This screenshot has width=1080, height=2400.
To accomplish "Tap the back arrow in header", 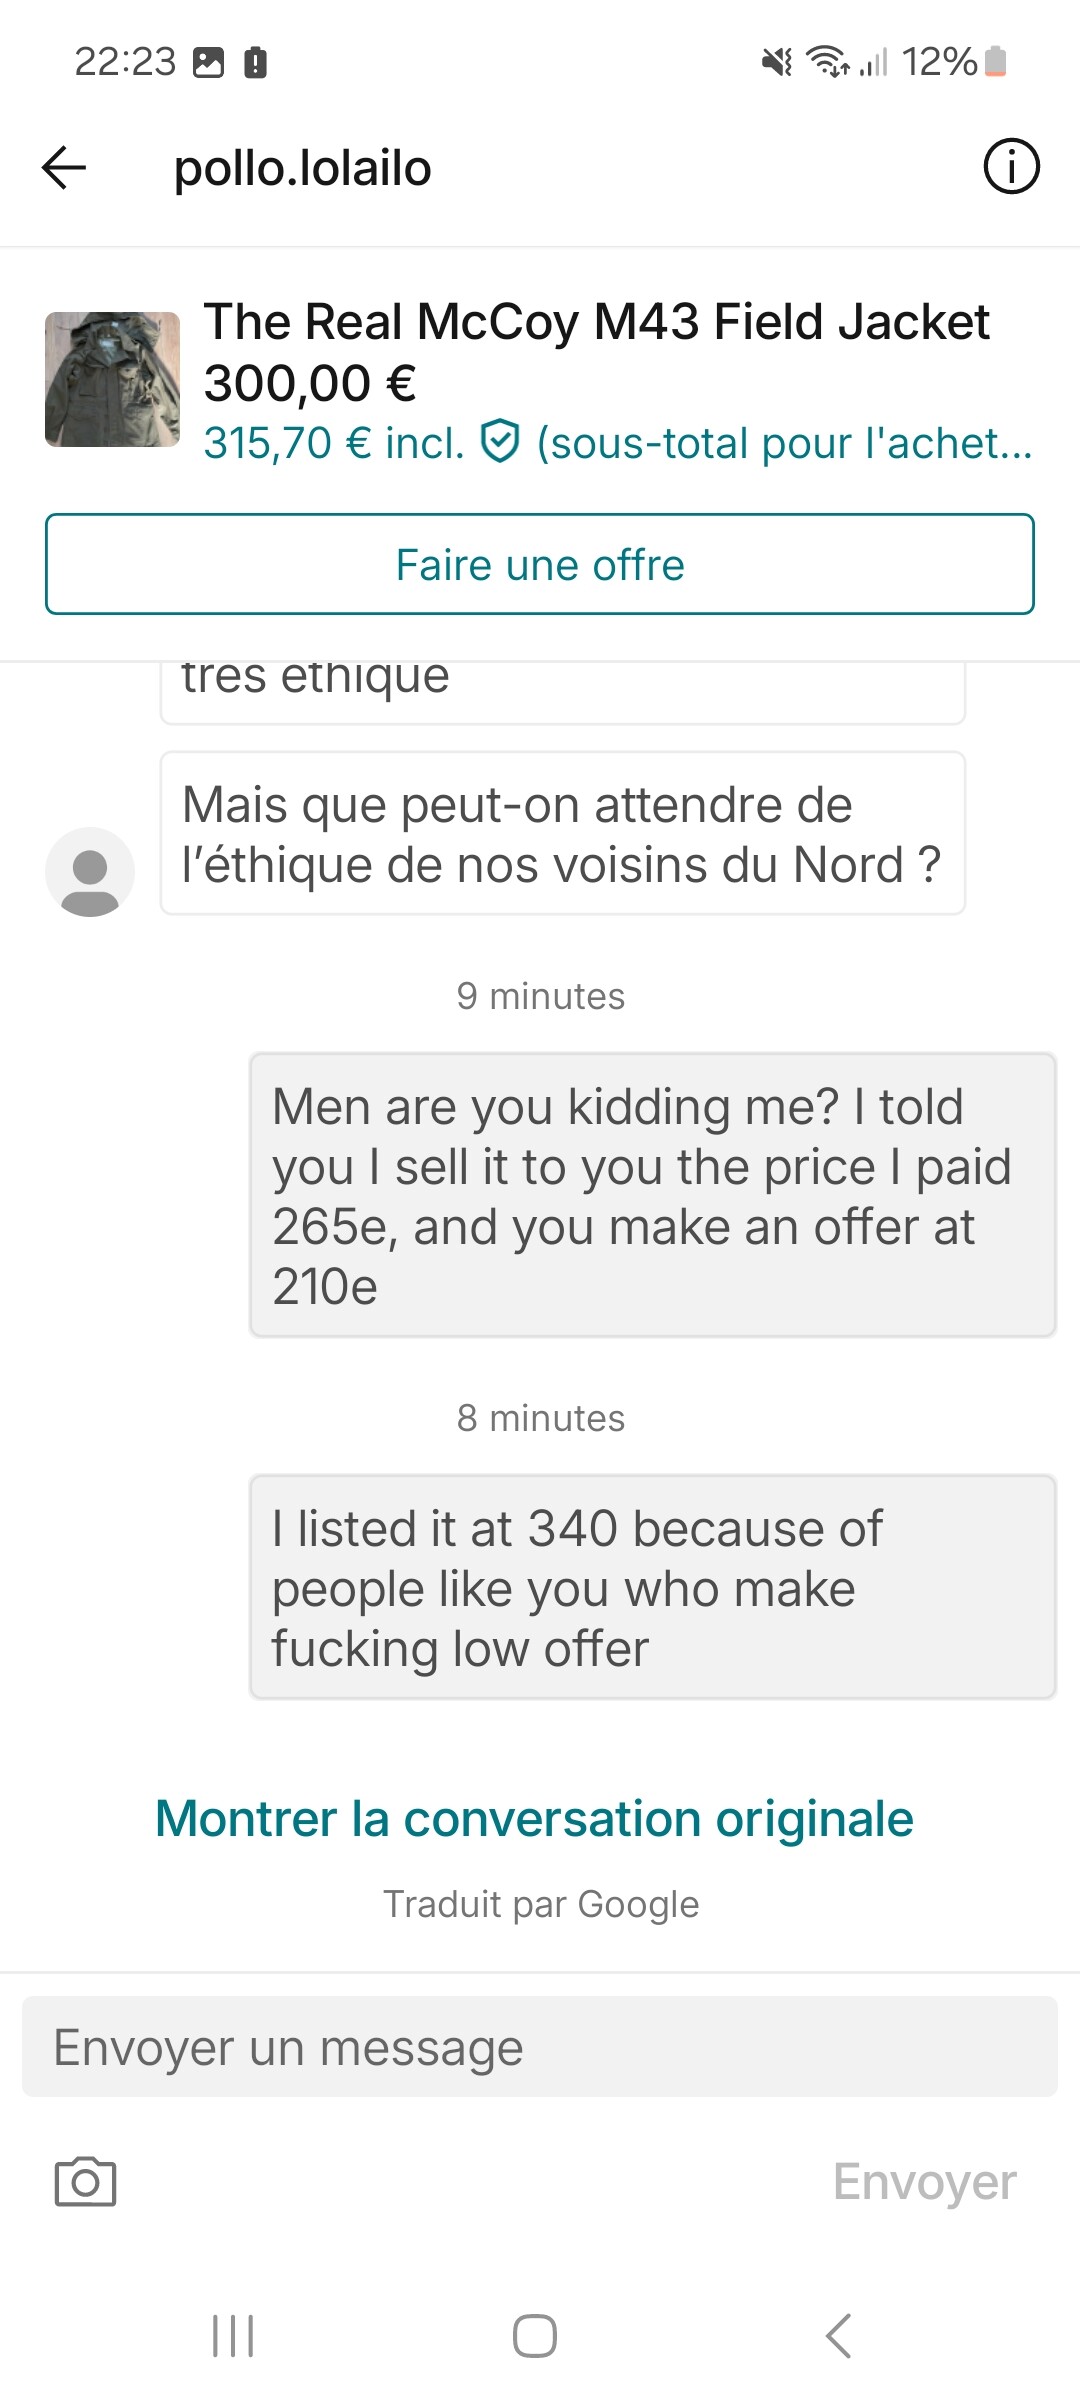I will click(x=64, y=167).
